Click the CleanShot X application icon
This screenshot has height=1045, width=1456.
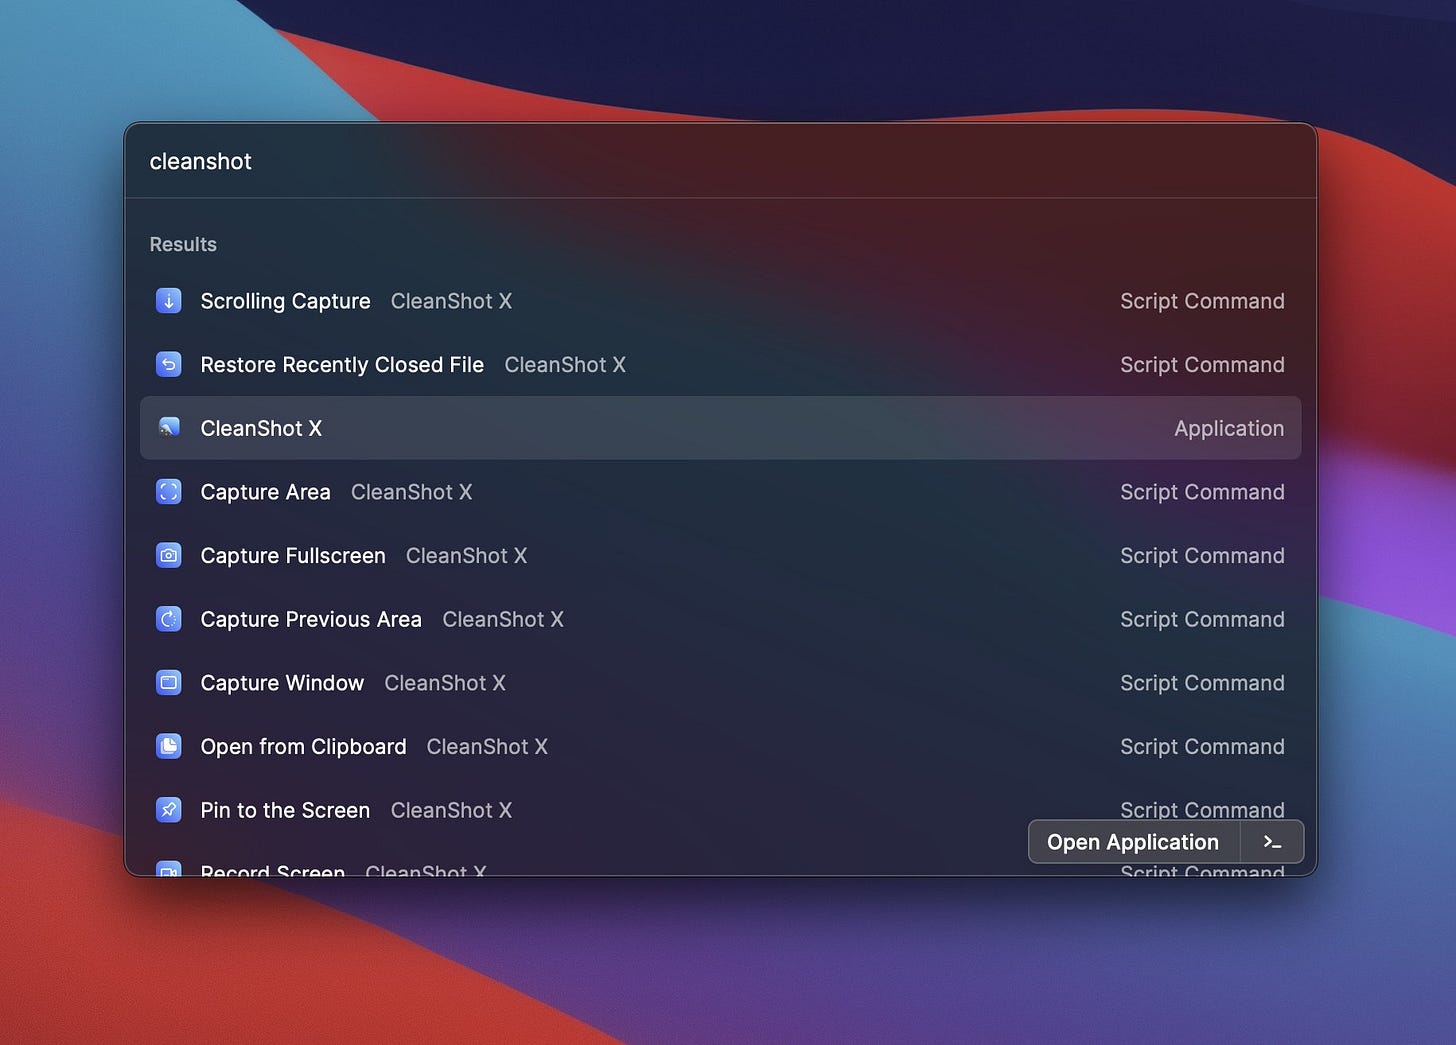coord(169,428)
